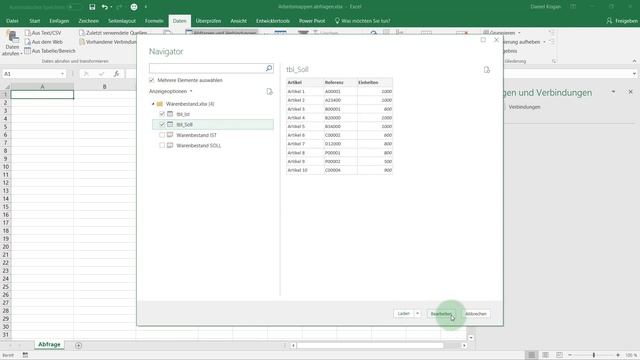Click the Bearbeiten button
Screen dimensions: 640x360
(x=441, y=314)
